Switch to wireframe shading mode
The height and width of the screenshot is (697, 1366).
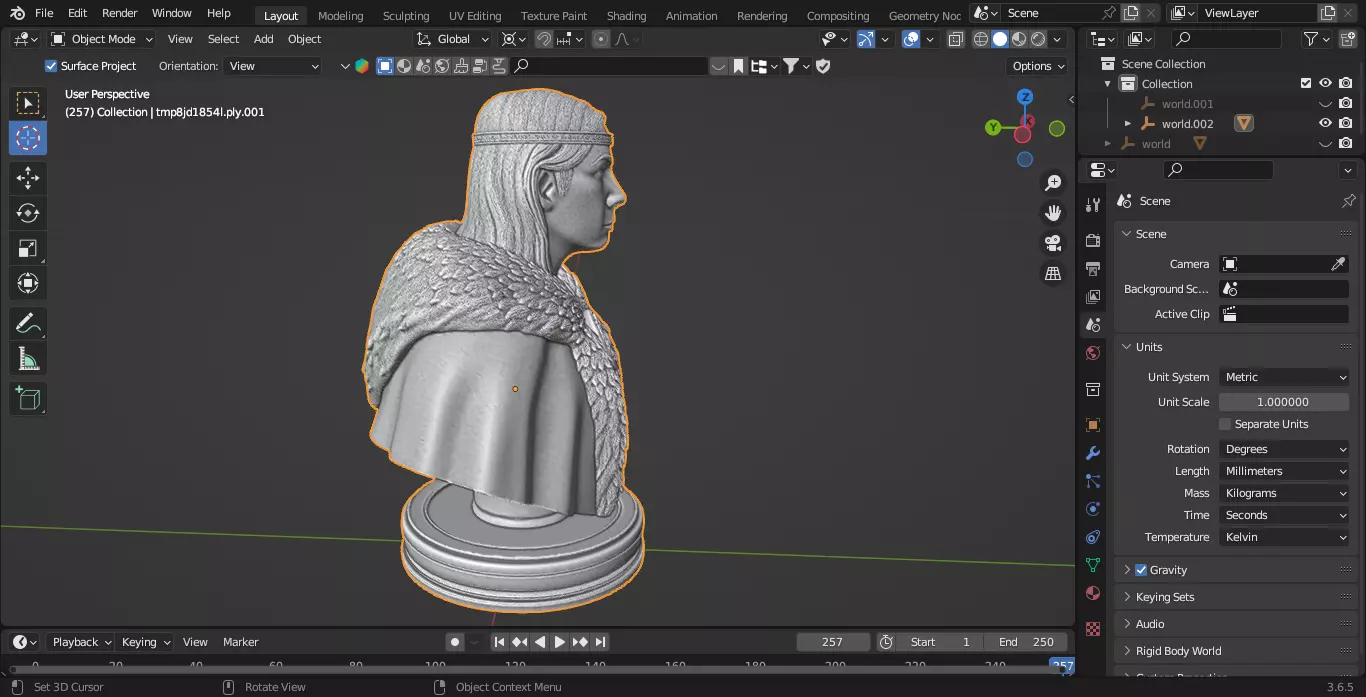click(981, 39)
